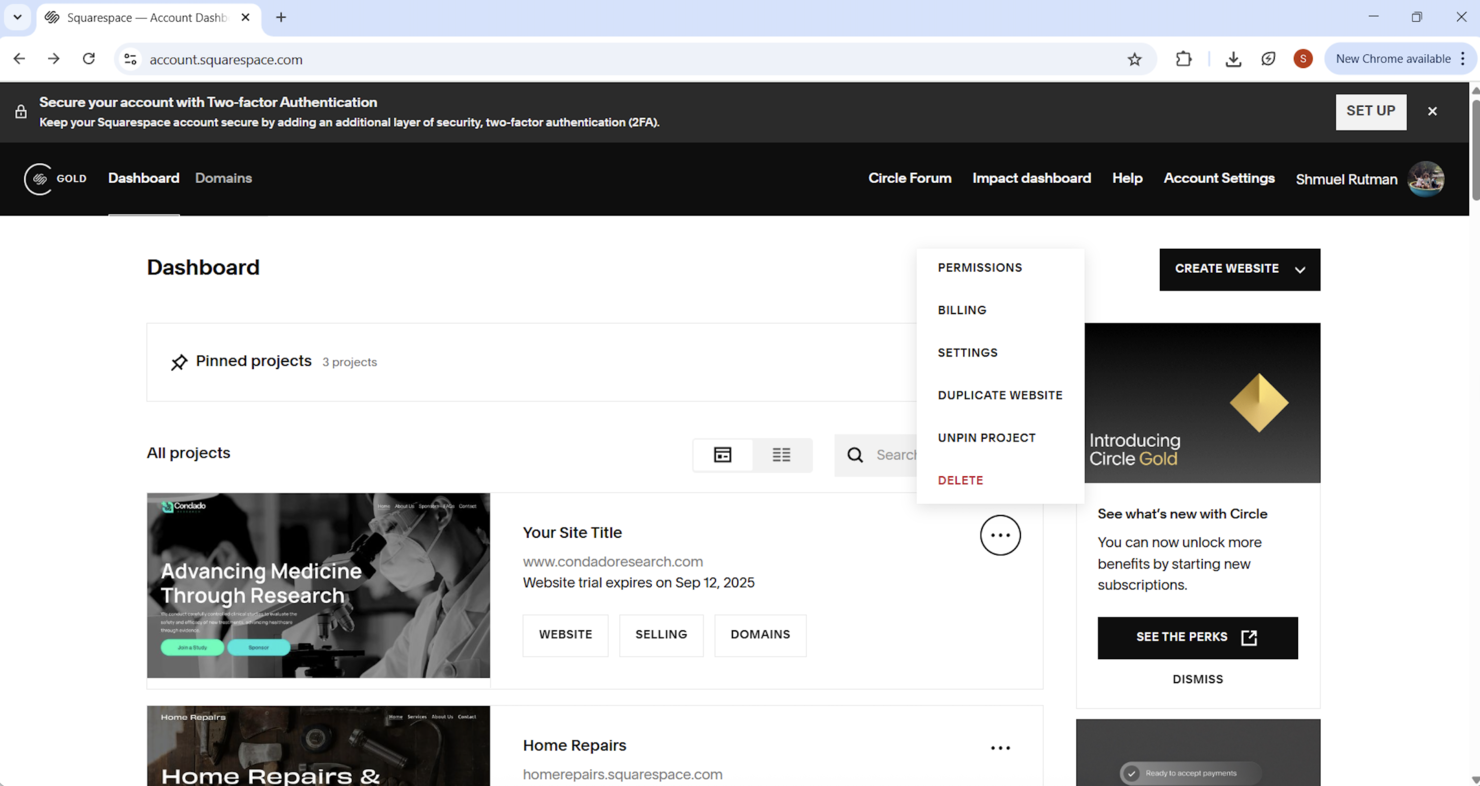Open the Circle Forum link

pos(910,178)
